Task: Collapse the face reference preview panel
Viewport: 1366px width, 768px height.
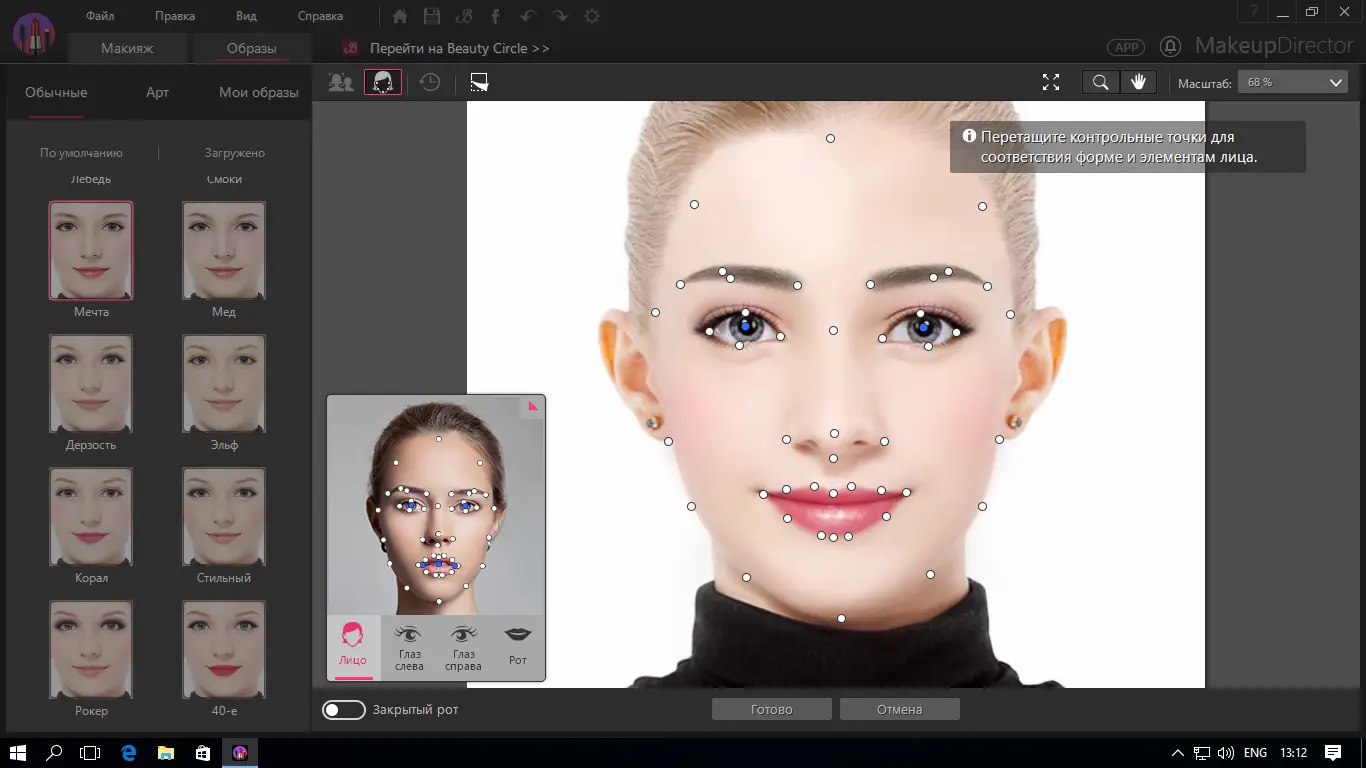Action: [x=533, y=406]
